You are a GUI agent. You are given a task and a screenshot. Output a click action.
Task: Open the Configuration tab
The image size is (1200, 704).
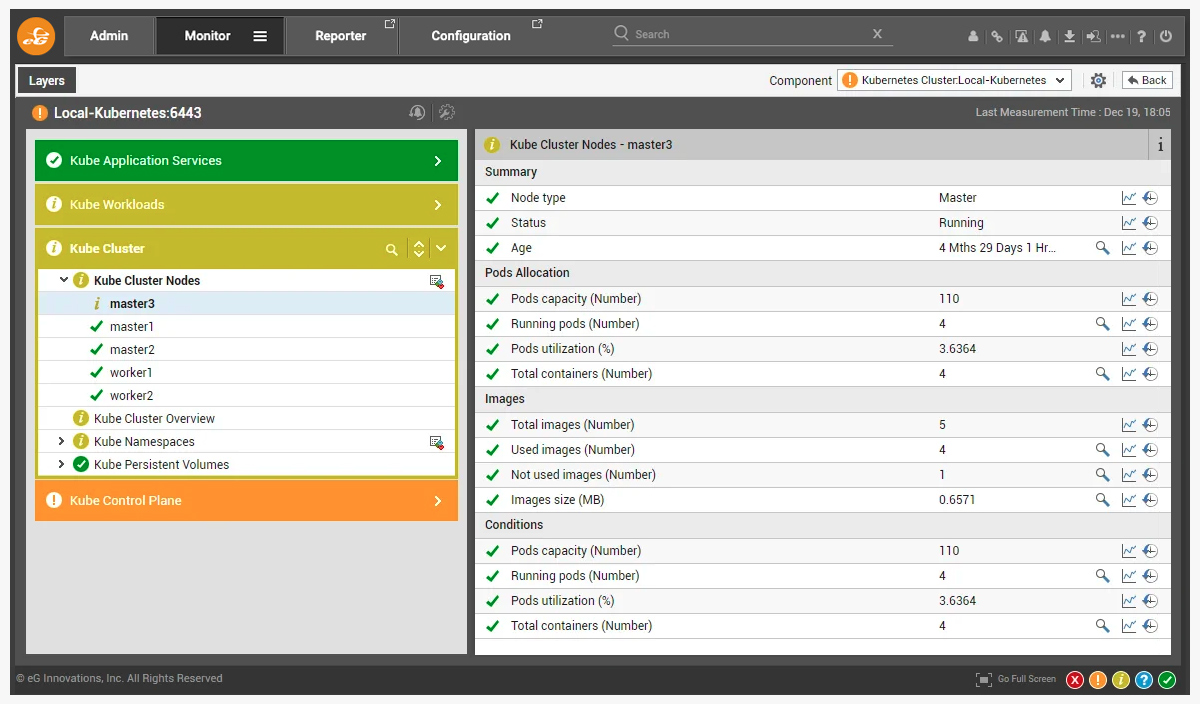tap(471, 36)
